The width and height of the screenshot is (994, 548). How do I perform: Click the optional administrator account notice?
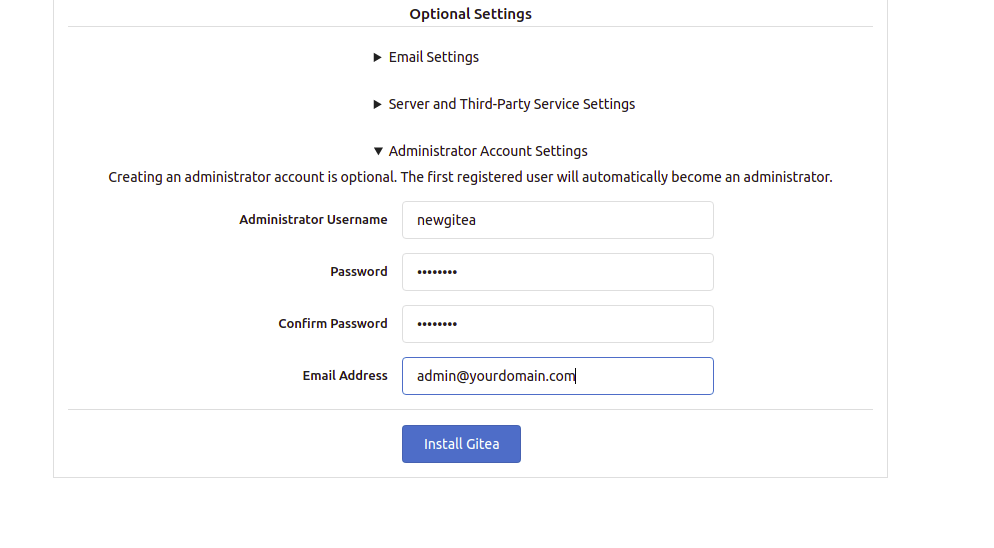(470, 177)
